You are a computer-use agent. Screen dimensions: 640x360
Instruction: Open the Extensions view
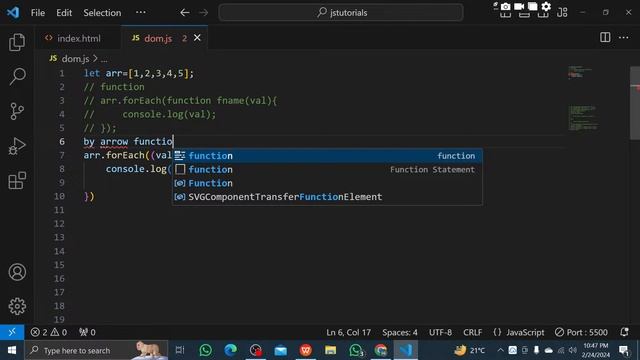(x=17, y=180)
